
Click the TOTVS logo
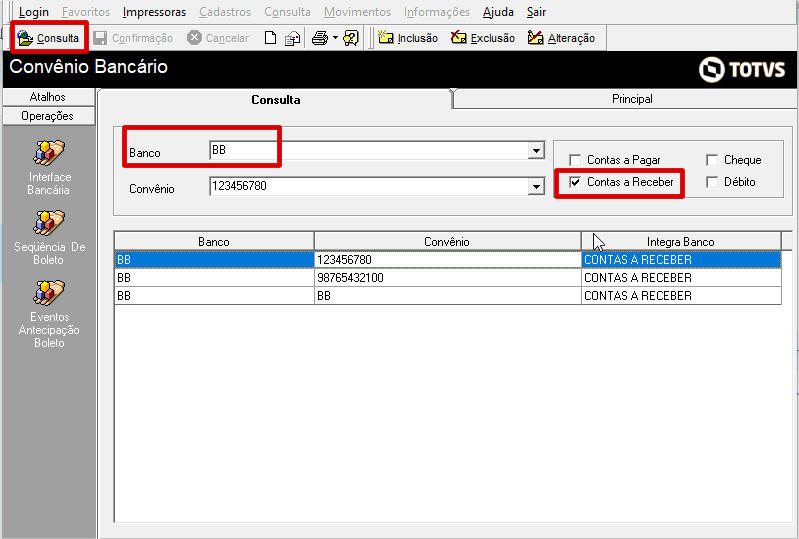click(741, 69)
